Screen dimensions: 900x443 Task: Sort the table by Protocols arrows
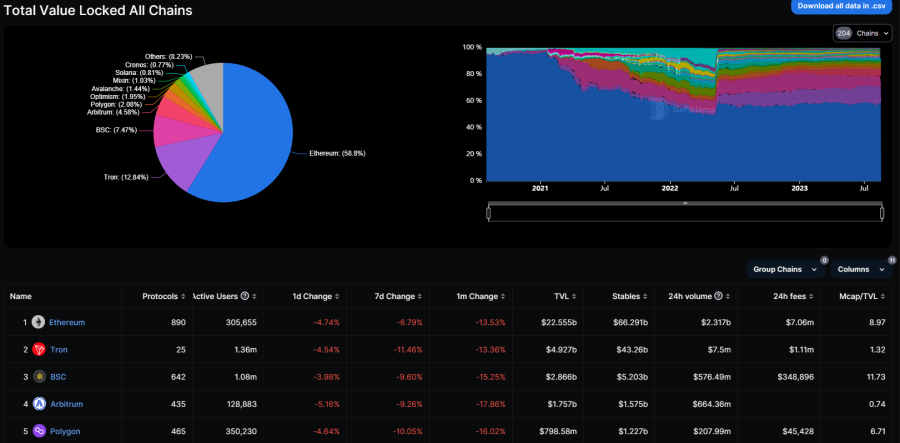point(183,297)
